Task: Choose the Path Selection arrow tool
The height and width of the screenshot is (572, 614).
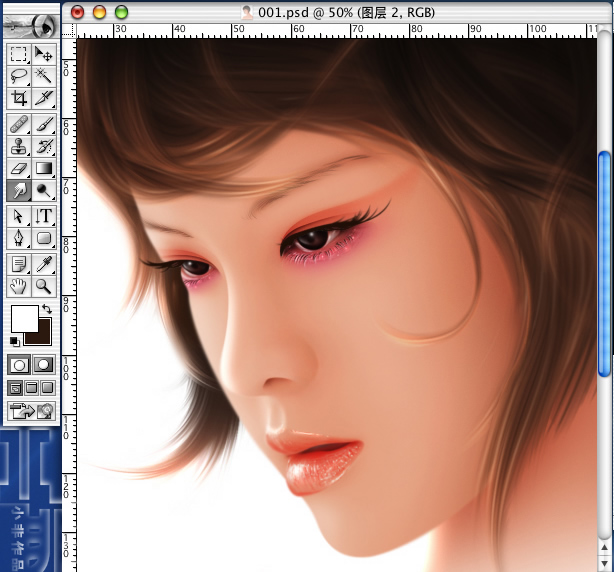Action: [18, 216]
